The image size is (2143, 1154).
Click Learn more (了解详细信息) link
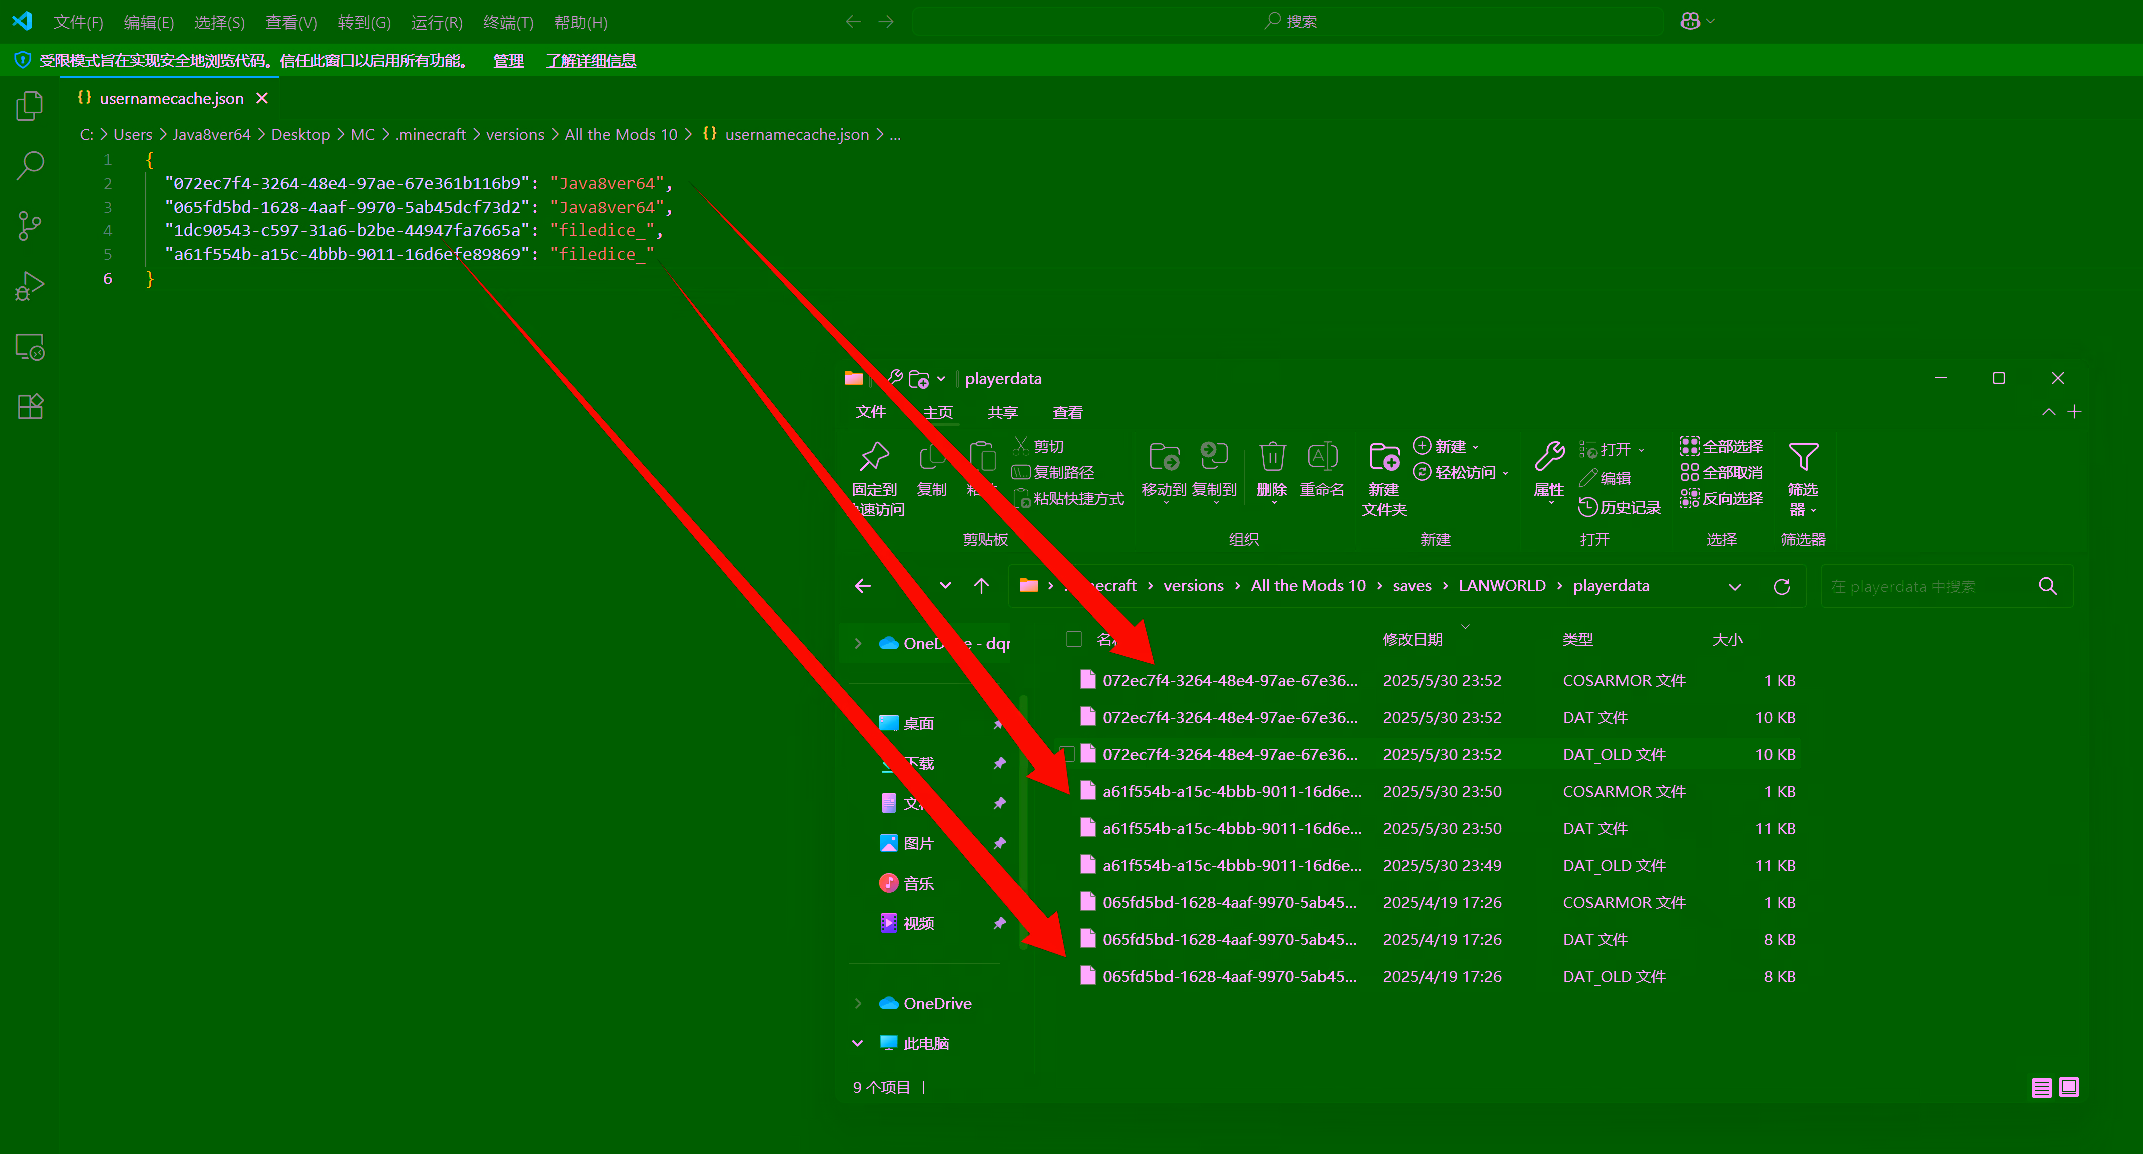(591, 61)
